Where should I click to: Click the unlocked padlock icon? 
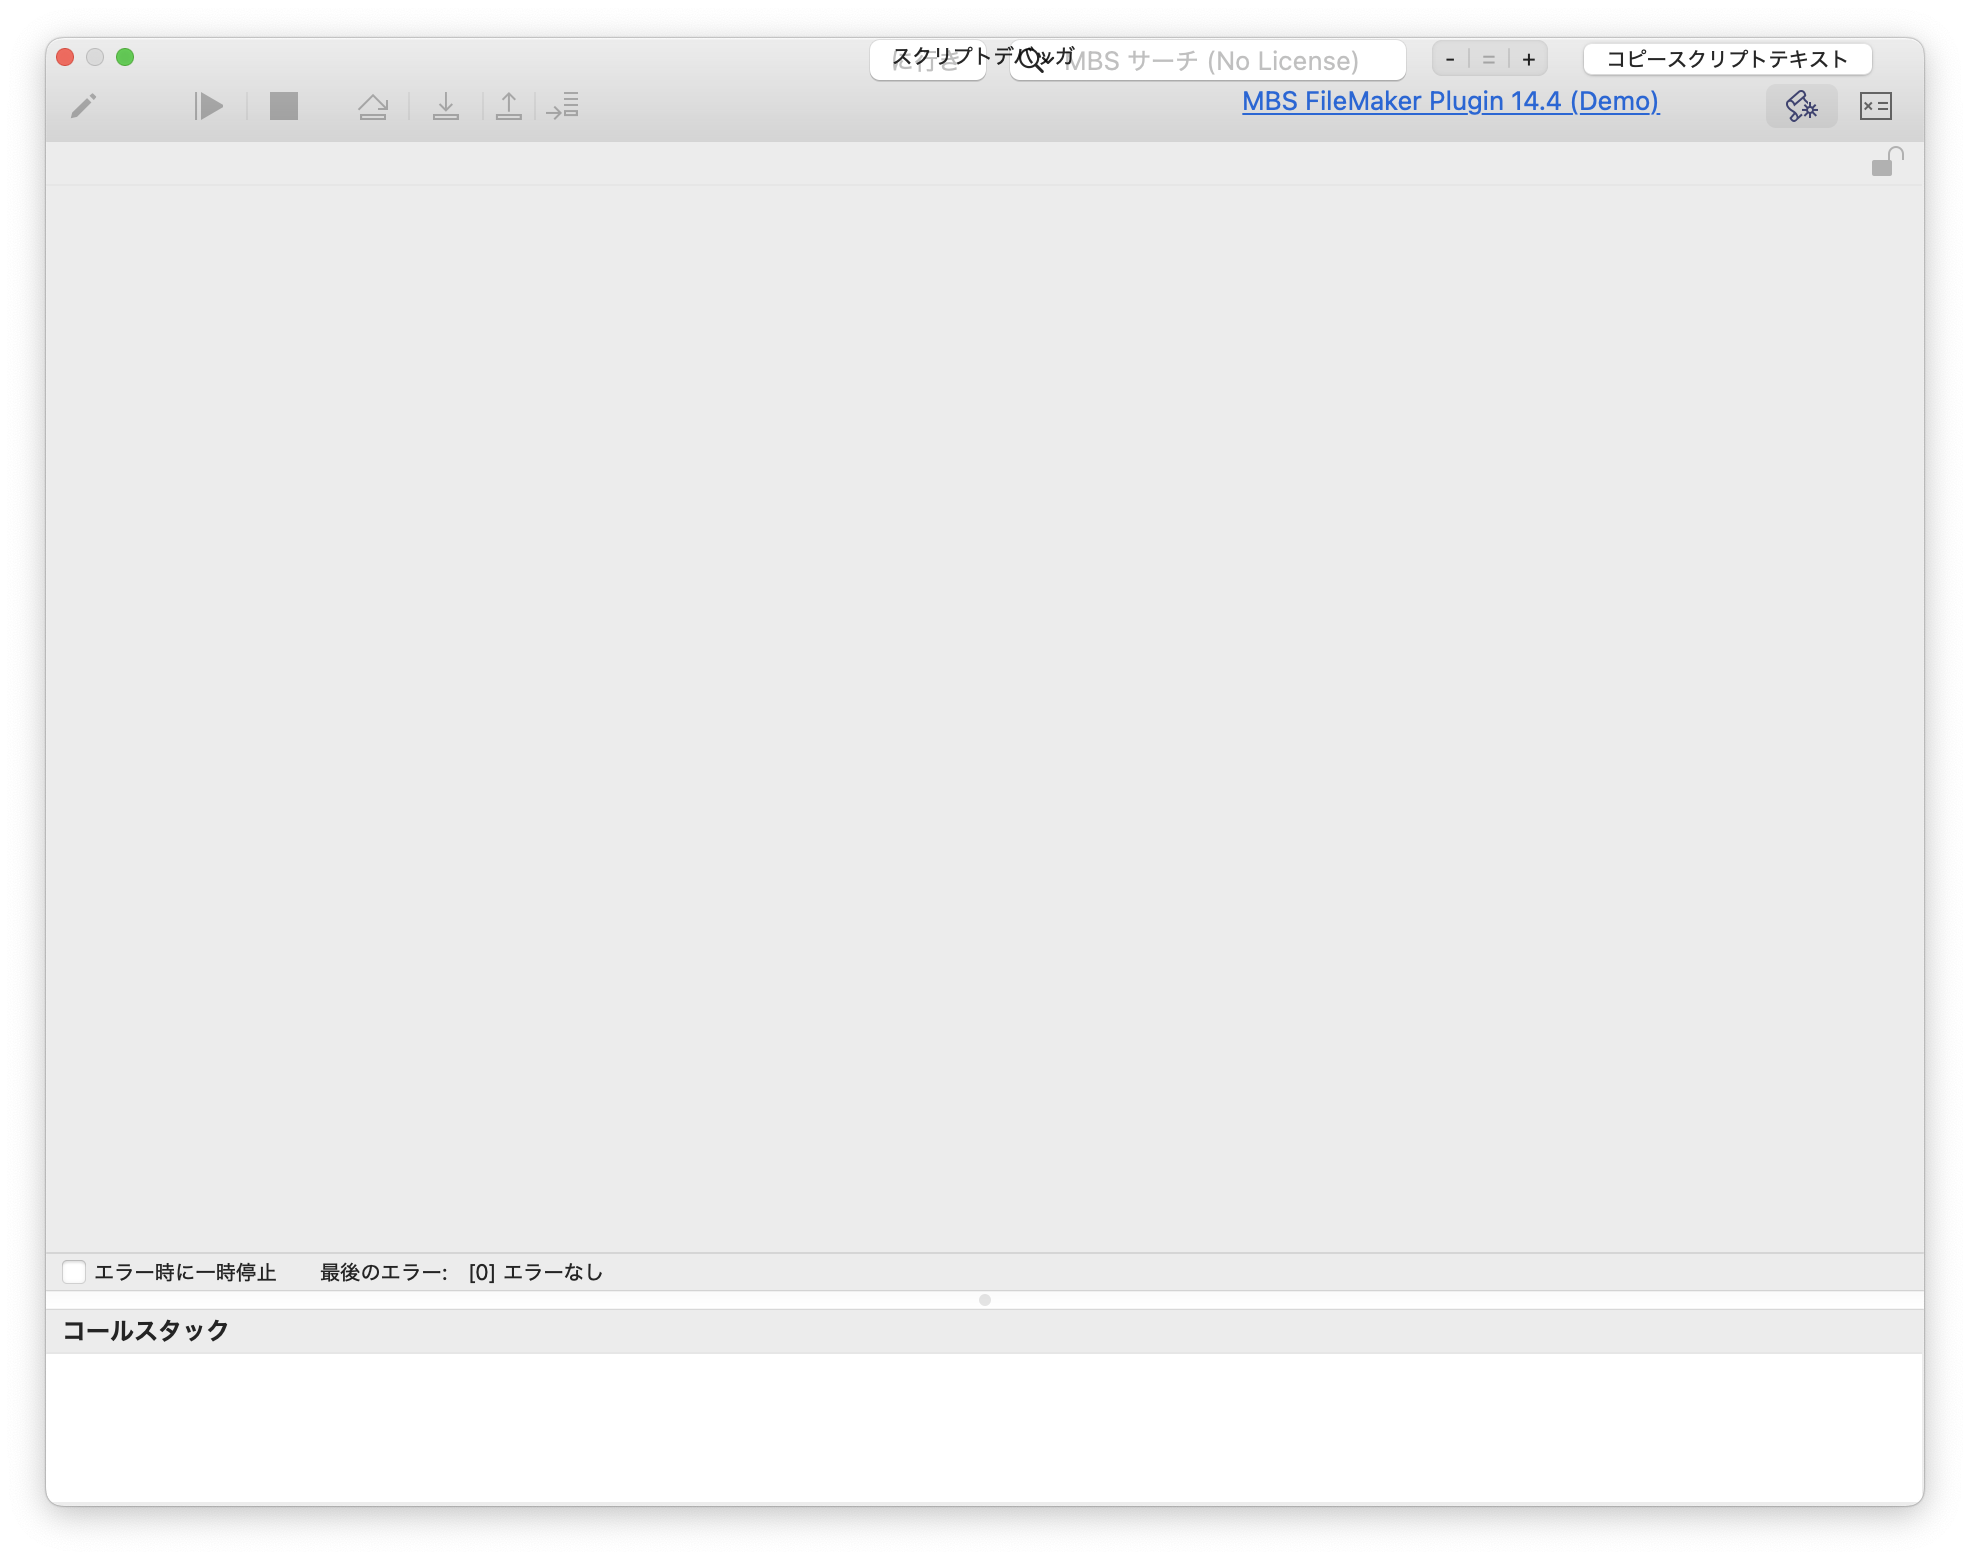click(1886, 162)
